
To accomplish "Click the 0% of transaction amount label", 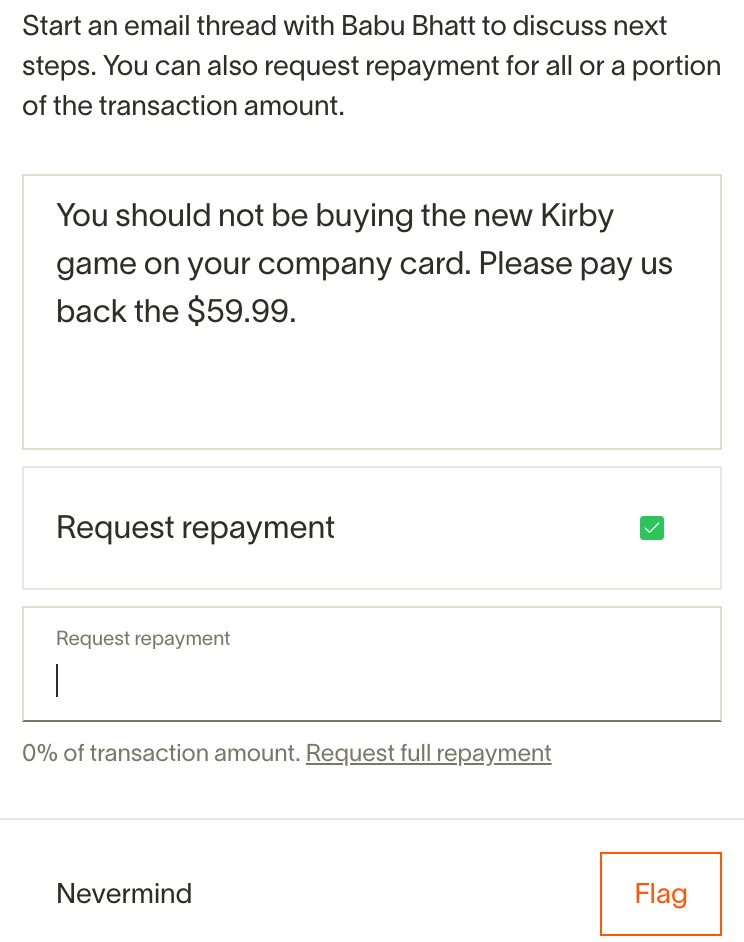I will tap(160, 753).
